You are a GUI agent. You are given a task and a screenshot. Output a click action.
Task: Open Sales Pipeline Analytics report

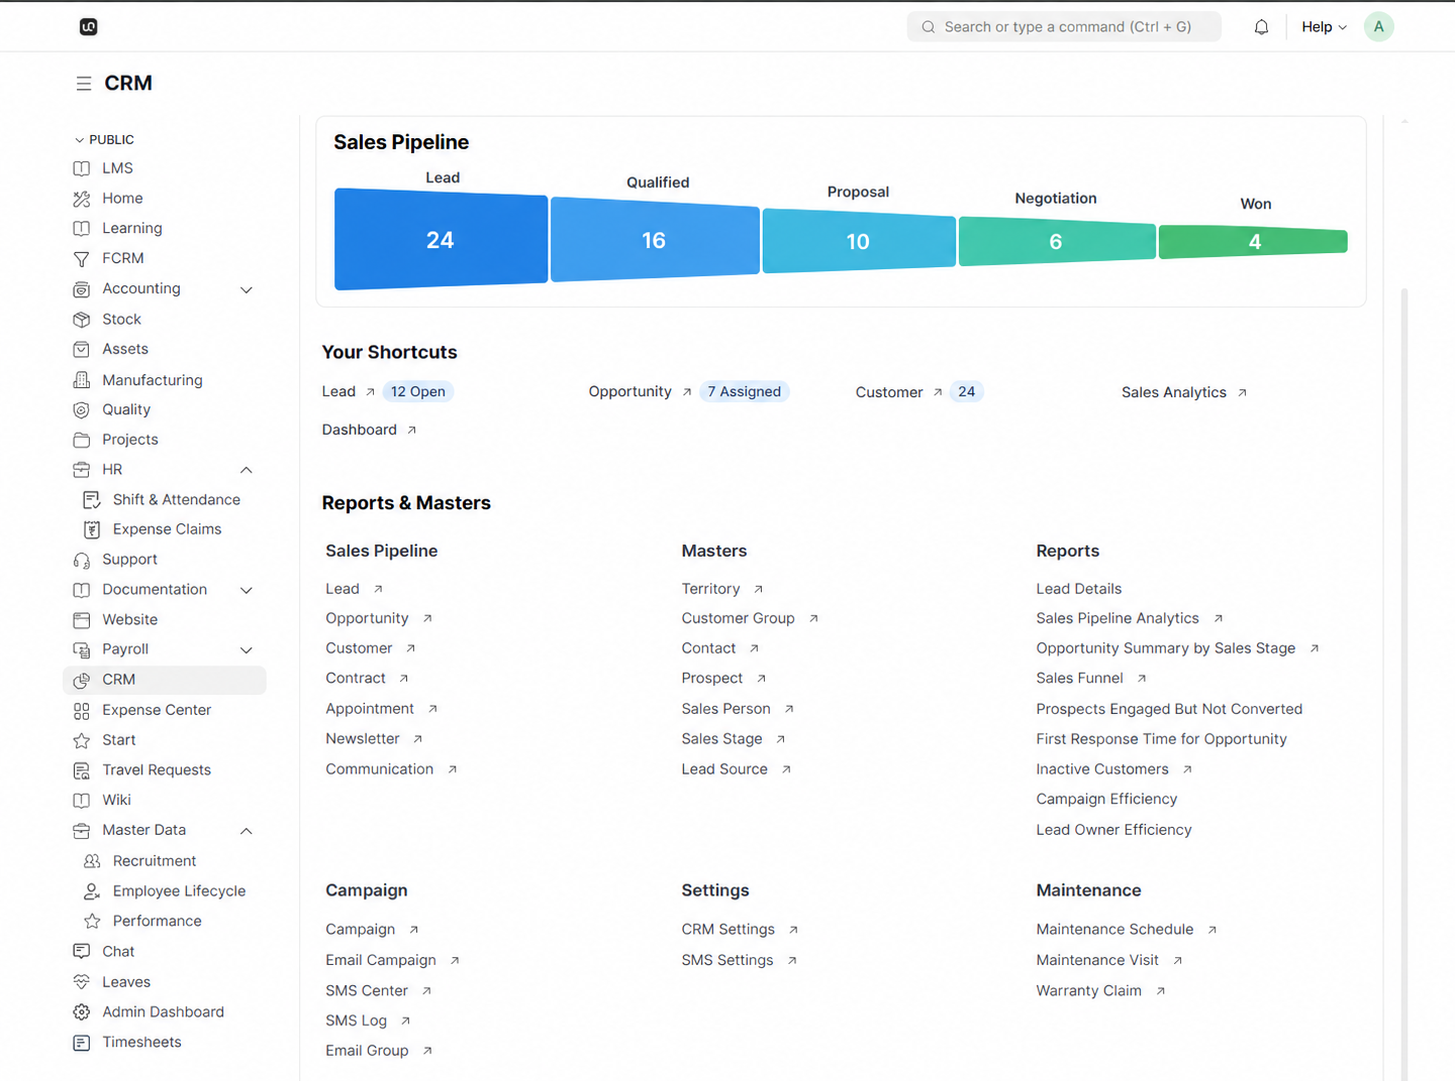[x=1129, y=618]
